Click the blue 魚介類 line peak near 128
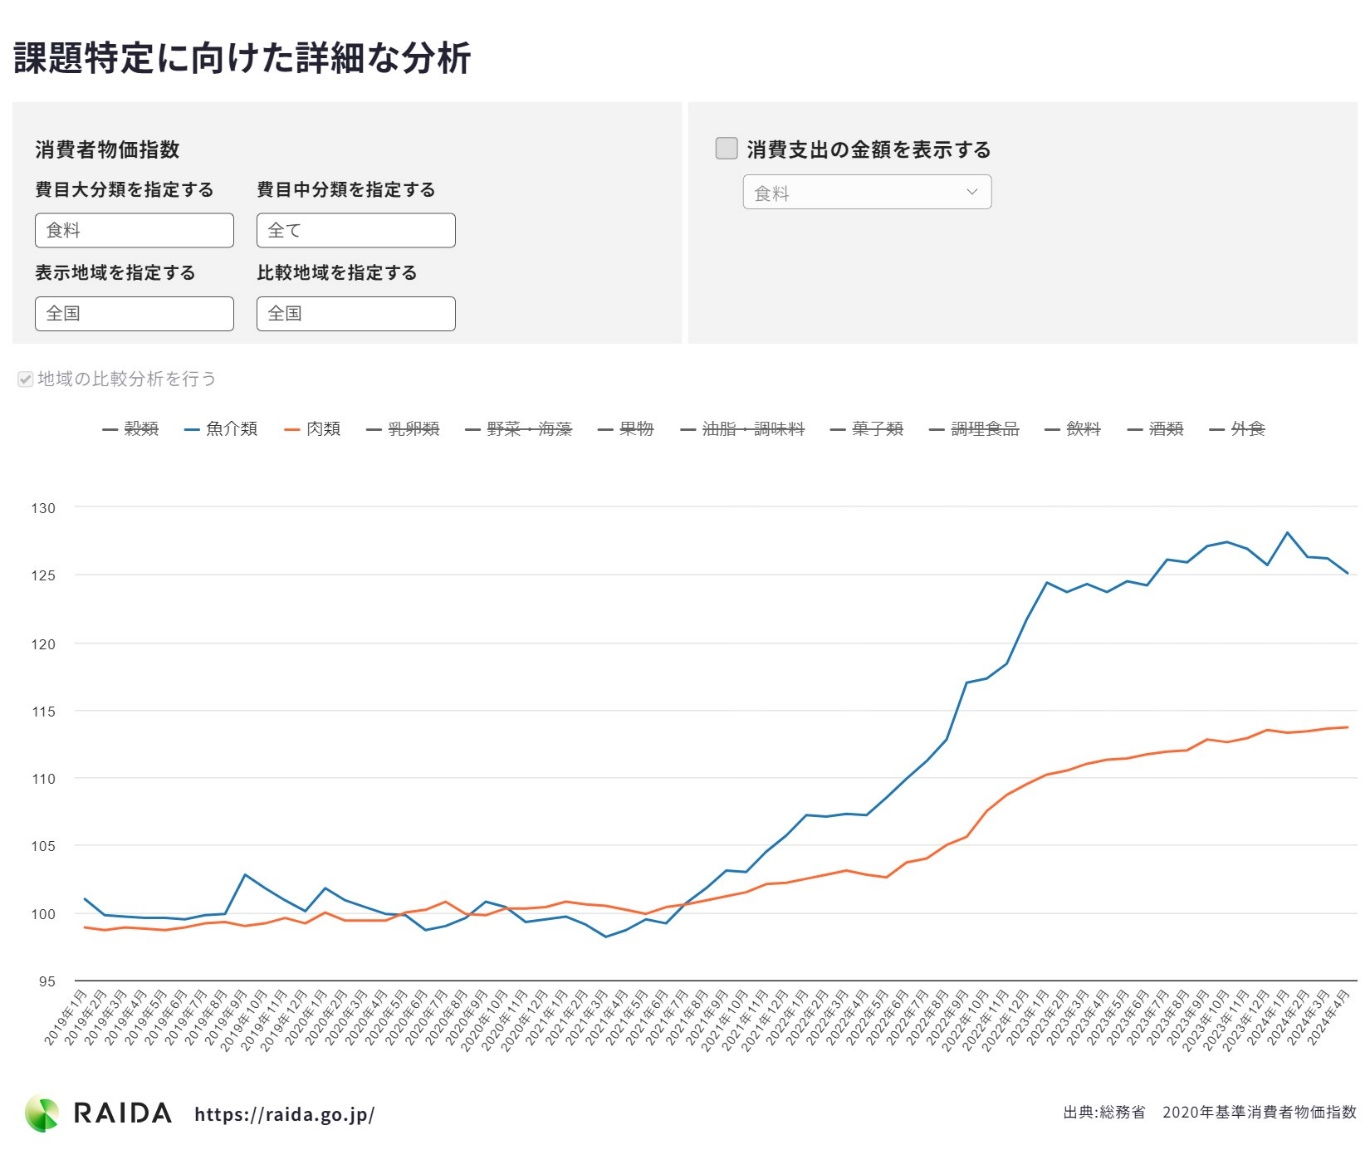Screen dimensions: 1370x1174 pyautogui.click(x=1287, y=533)
